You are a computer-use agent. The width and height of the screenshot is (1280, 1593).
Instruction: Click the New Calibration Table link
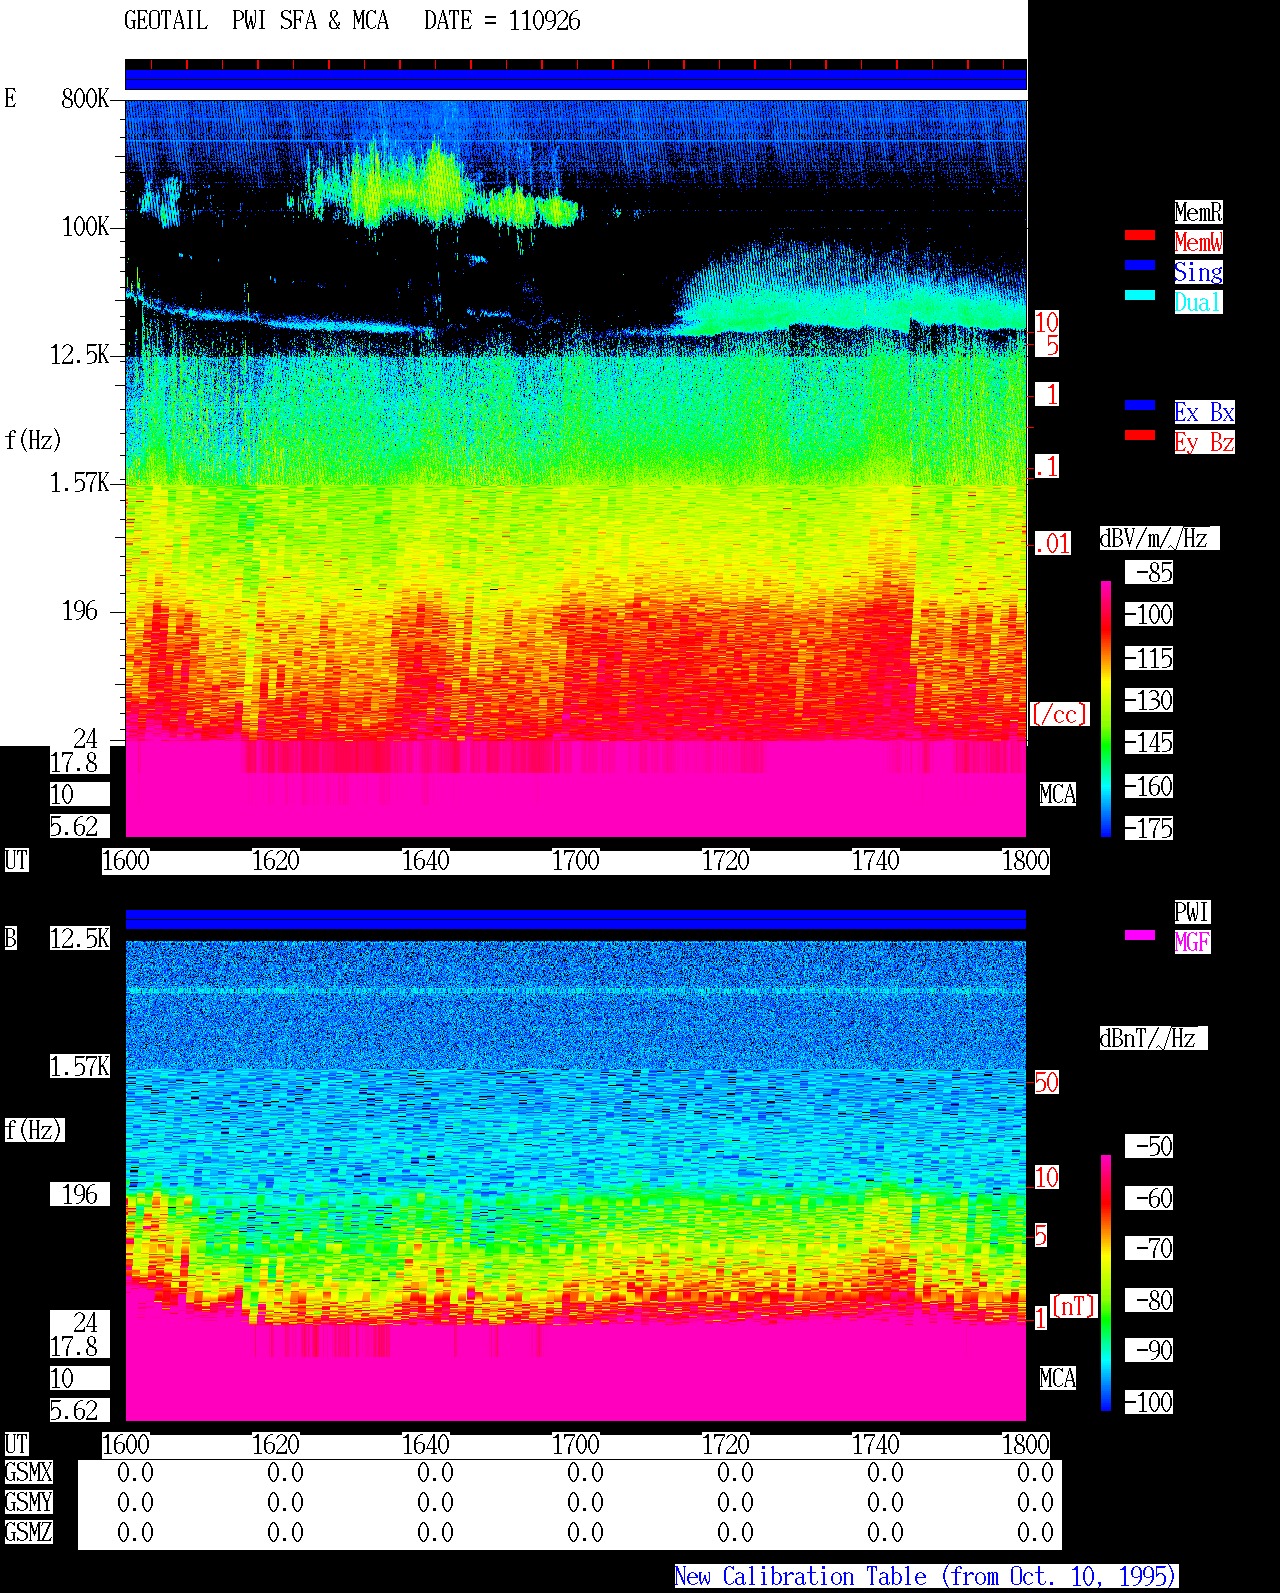pos(926,1577)
